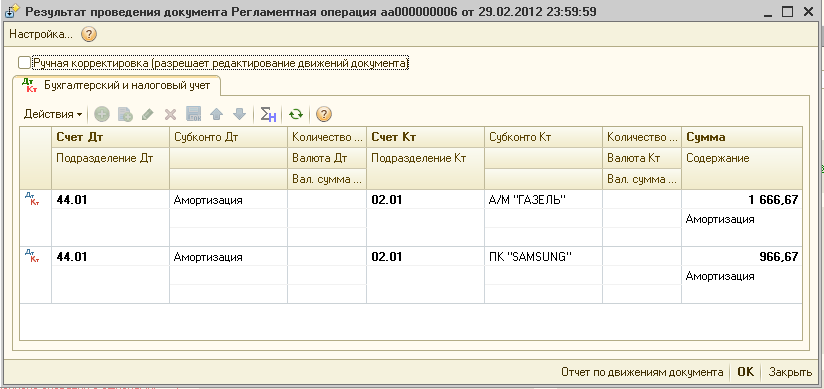This screenshot has width=824, height=389.
Task: Enable the Ручная корректировка checkbox
Action: pyautogui.click(x=24, y=63)
